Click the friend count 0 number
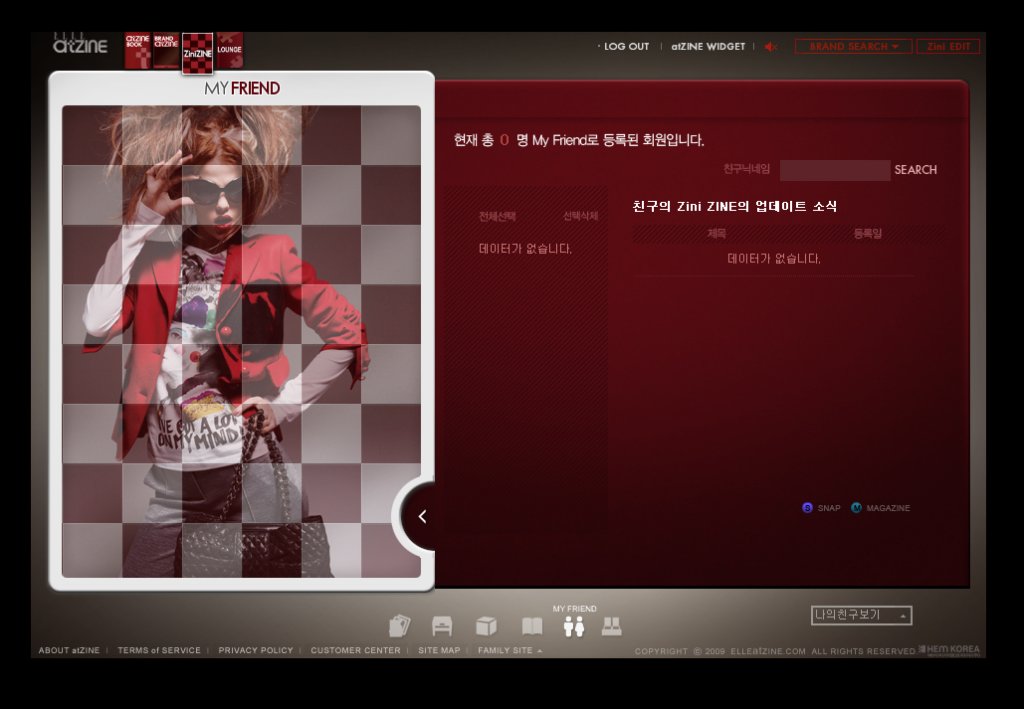This screenshot has height=709, width=1024. (x=504, y=140)
